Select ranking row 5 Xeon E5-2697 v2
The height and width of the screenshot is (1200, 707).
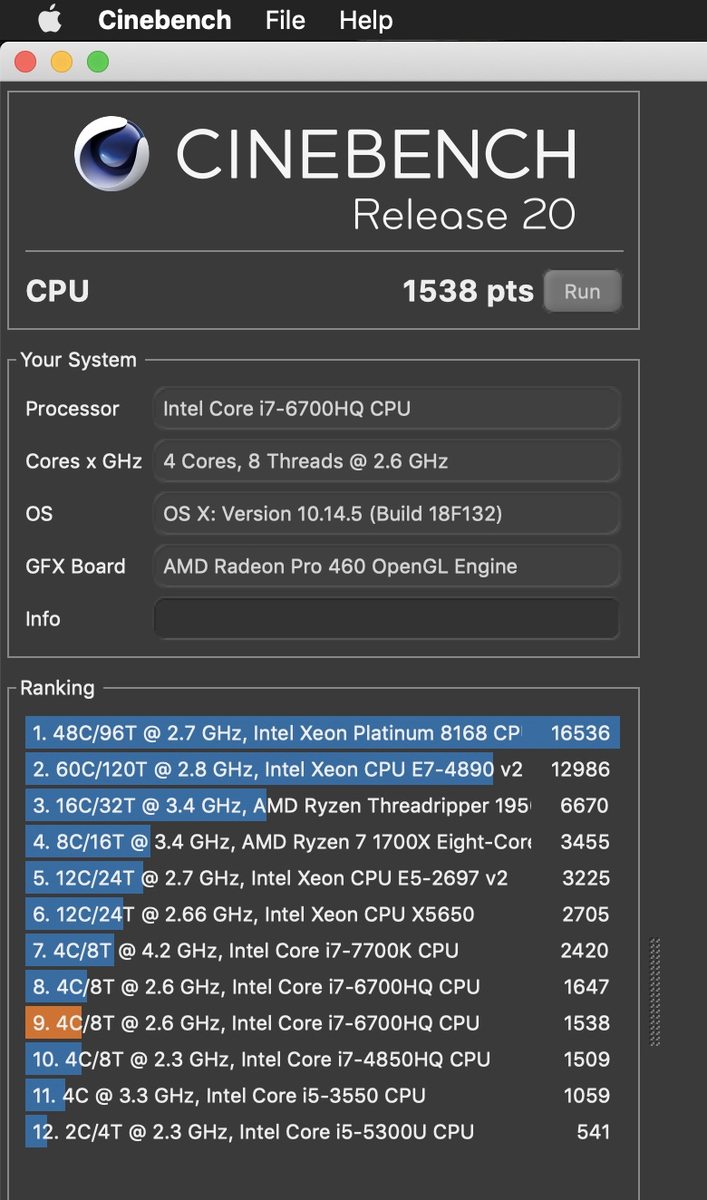[322, 878]
